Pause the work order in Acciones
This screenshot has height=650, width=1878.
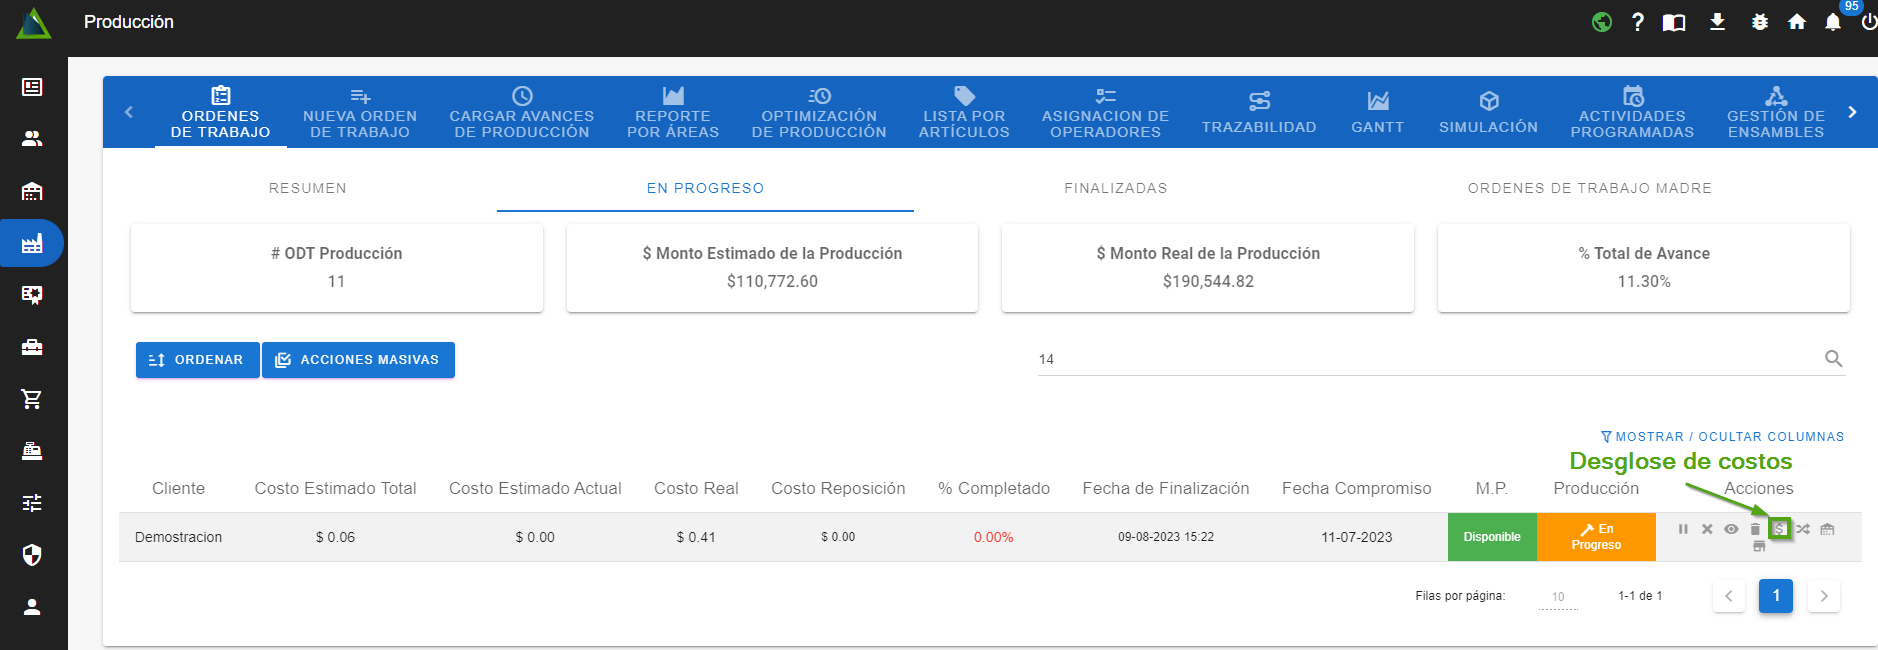click(1683, 529)
